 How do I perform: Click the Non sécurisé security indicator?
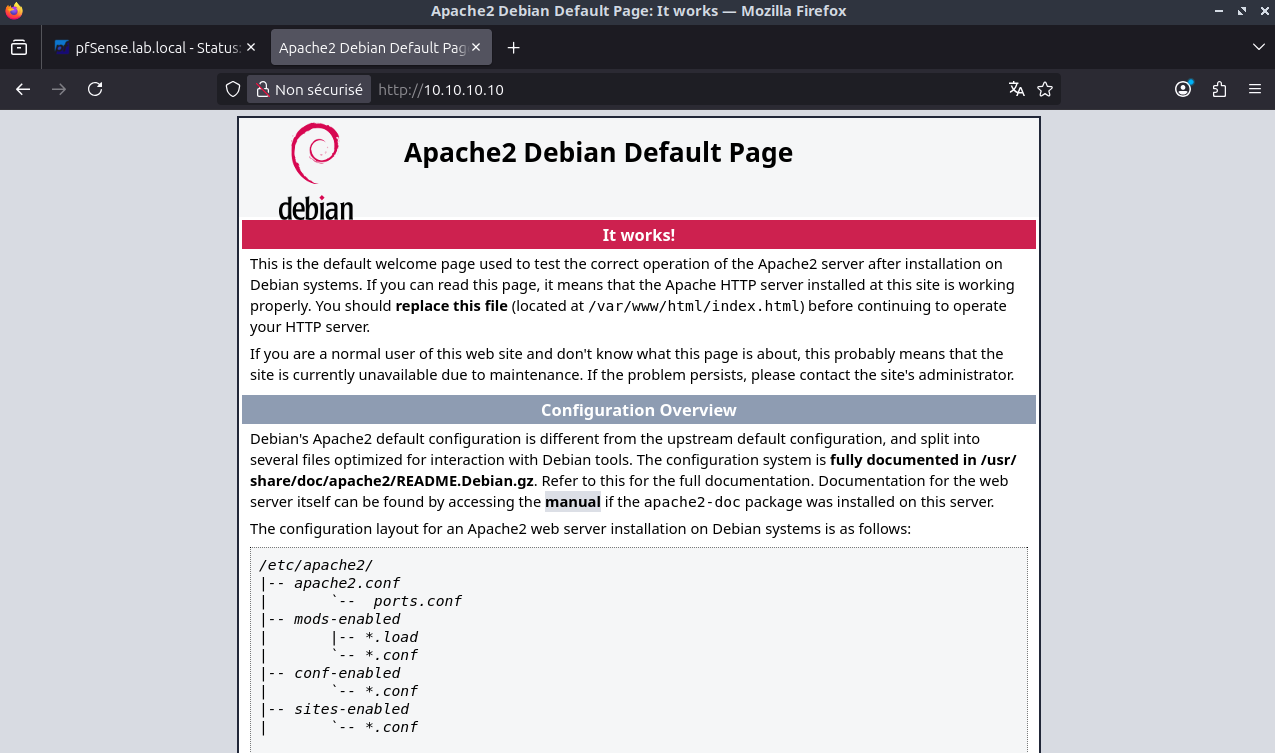pos(309,89)
